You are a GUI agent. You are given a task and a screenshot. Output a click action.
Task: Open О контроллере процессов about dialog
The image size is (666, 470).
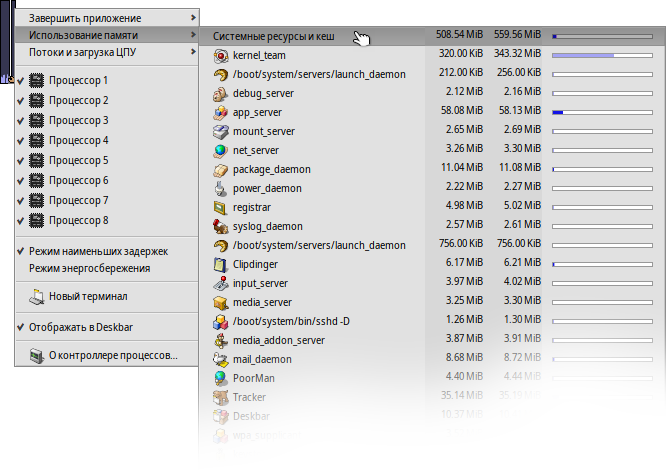107,355
